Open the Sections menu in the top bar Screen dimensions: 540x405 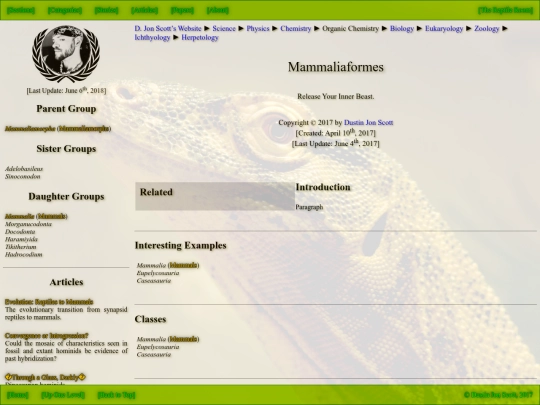21,10
